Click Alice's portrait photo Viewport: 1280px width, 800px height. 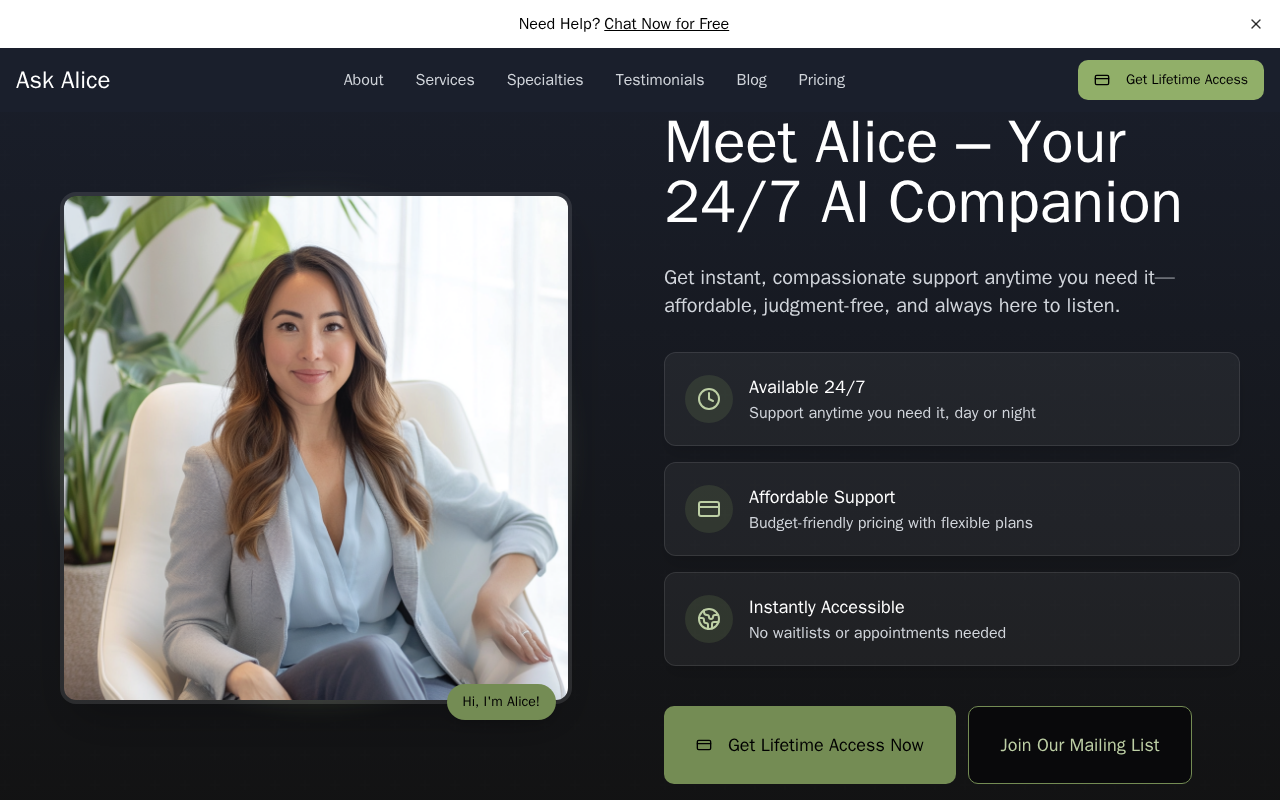[316, 448]
